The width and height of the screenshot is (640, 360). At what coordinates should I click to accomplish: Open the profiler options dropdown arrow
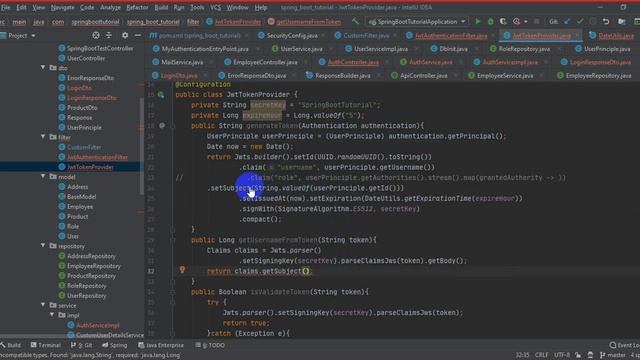(x=526, y=22)
